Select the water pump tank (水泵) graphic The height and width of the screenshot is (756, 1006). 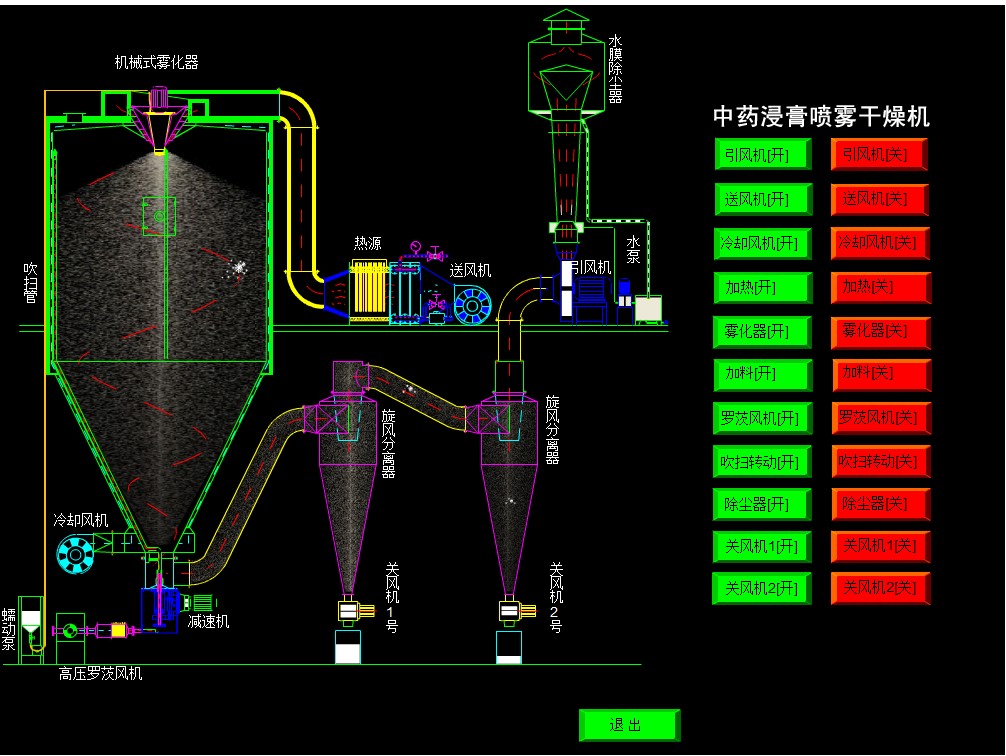click(649, 308)
